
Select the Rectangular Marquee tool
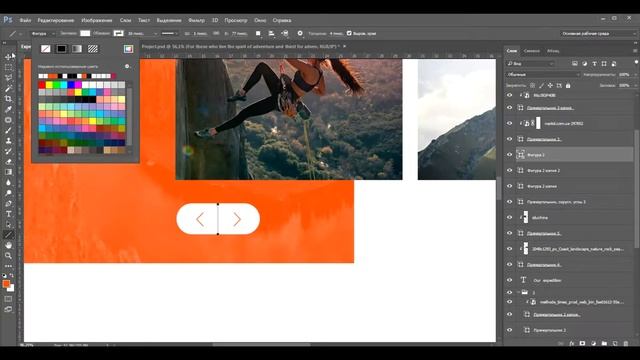pyautogui.click(x=8, y=67)
